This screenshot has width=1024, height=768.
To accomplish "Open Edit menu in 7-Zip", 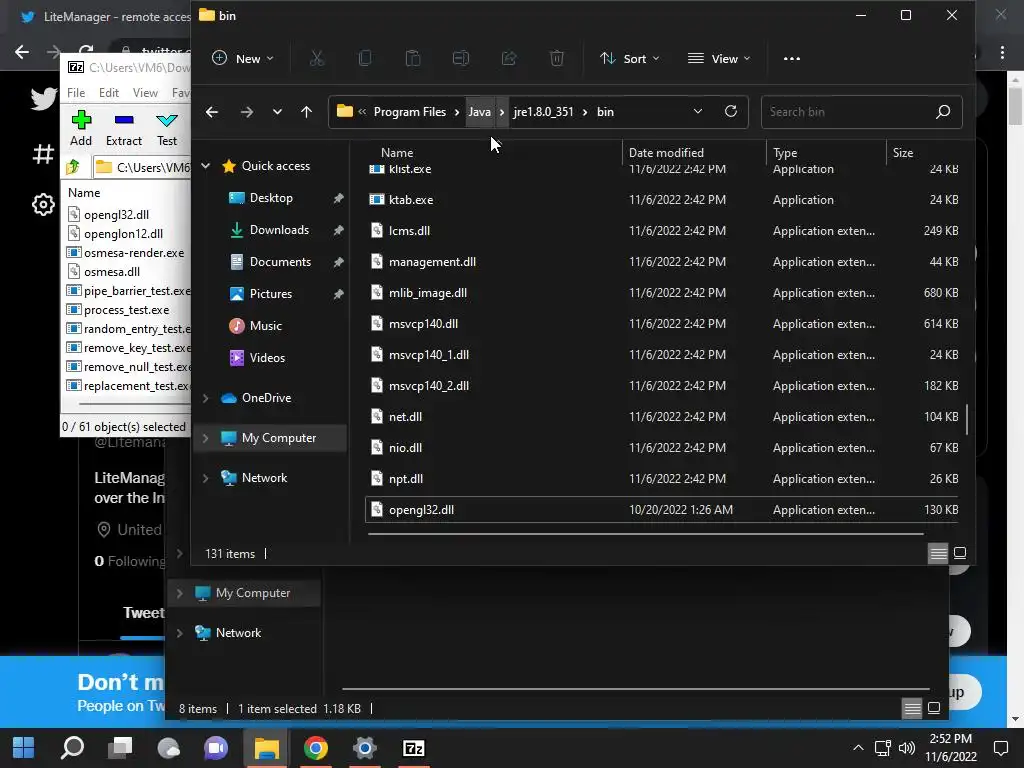I will 108,93.
